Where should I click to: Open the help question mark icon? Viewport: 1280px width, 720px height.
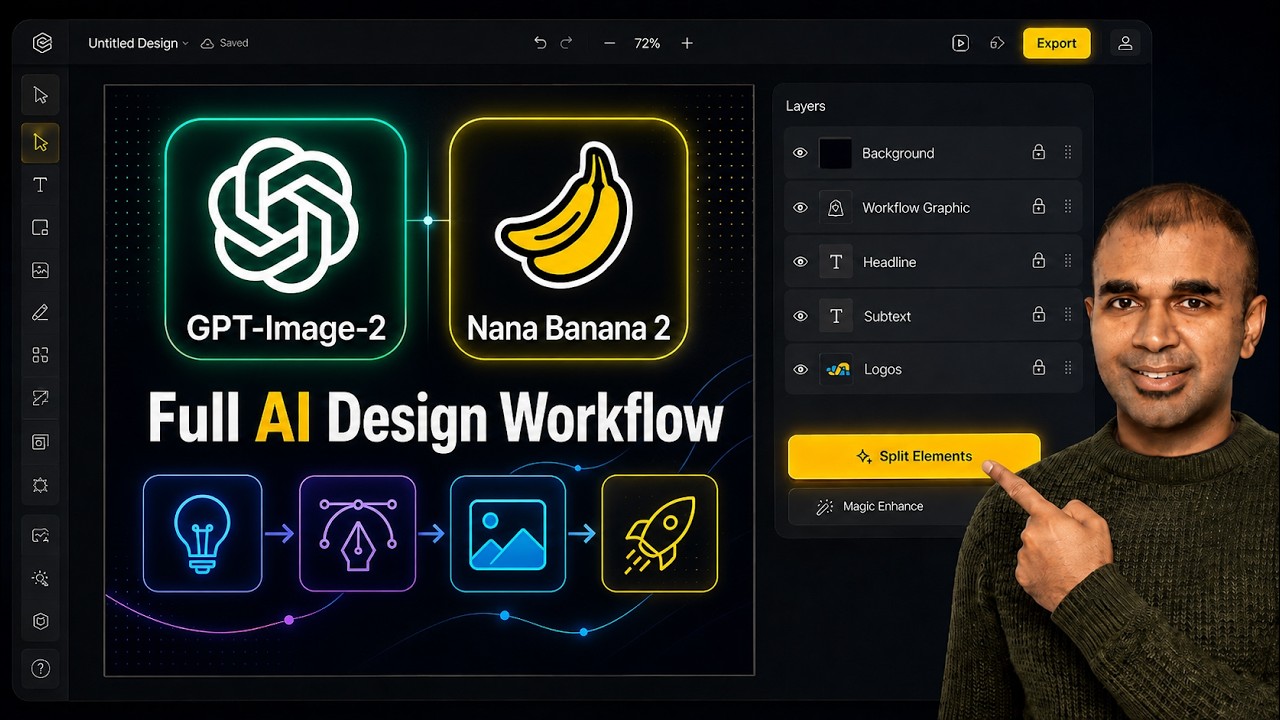coord(40,668)
